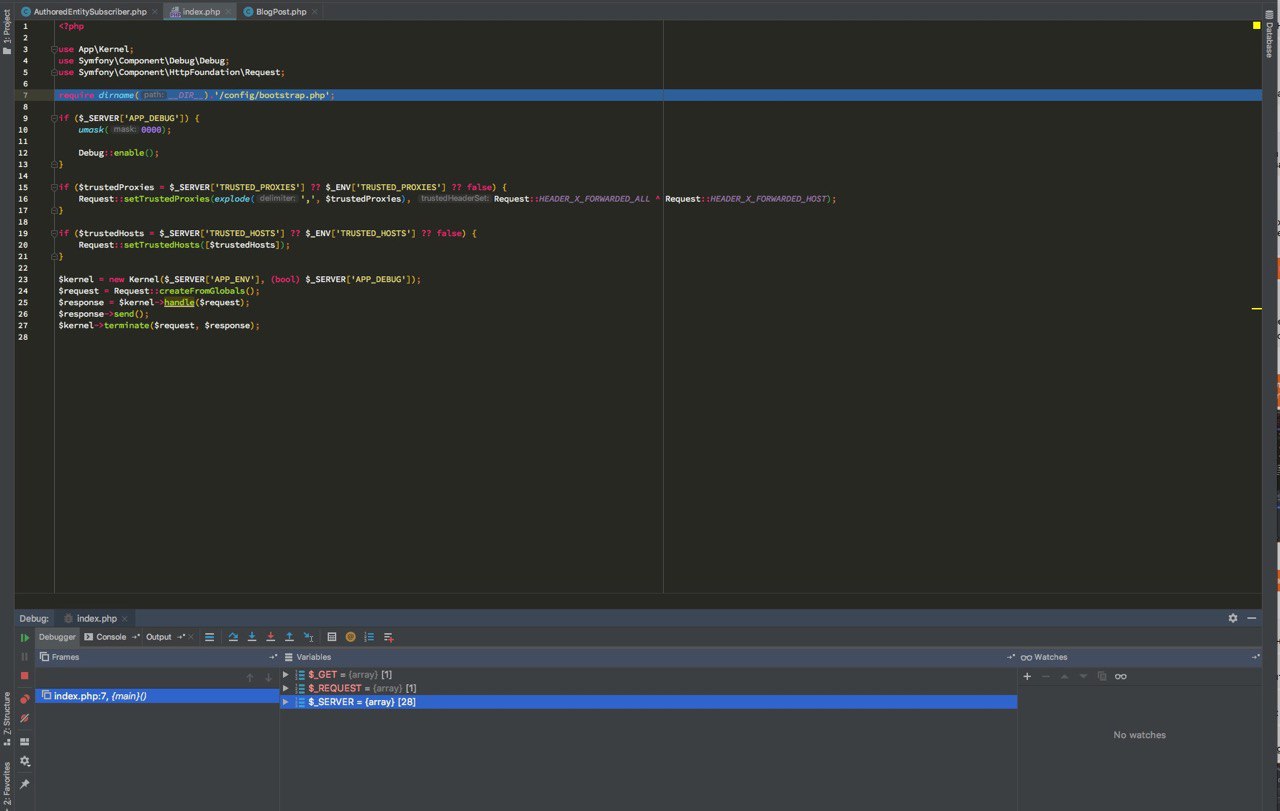Screen dimensions: 1280x811
Task: Click Force Step Into red arrow icon
Action: pos(270,637)
